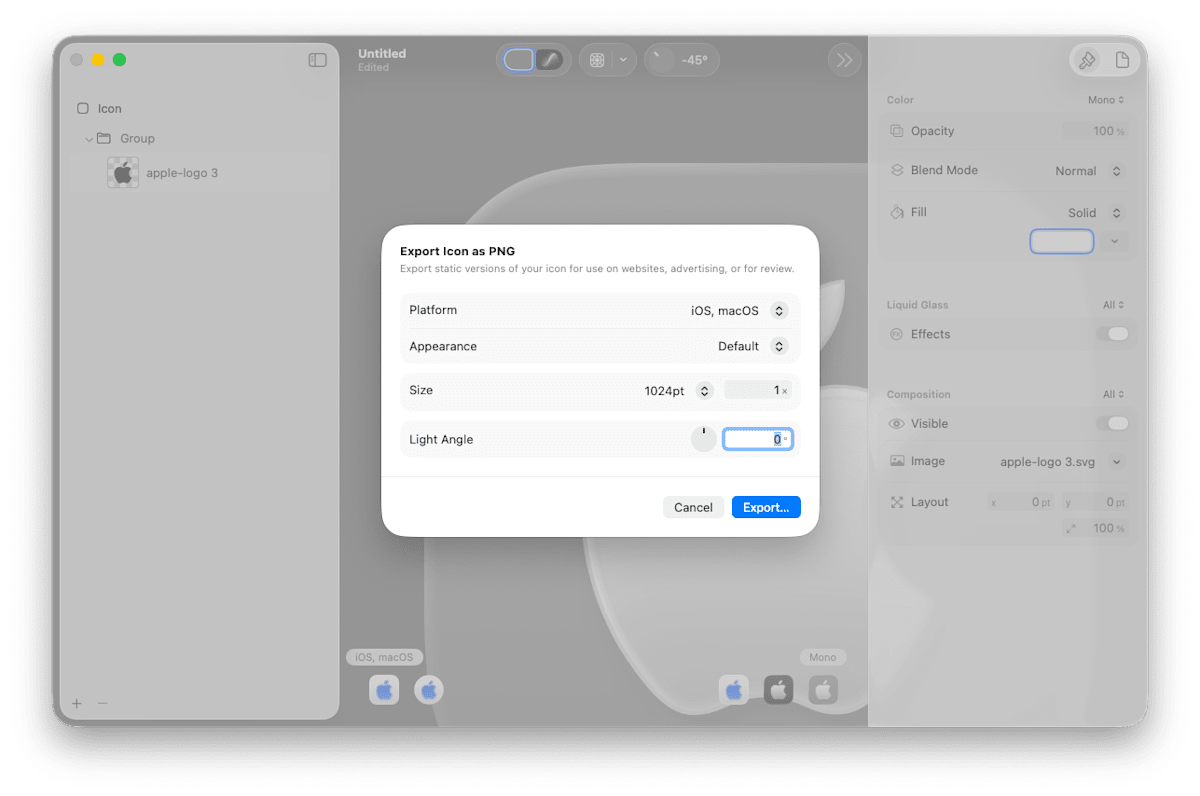This screenshot has height=796, width=1200.
Task: Toggle the grid overlay icon in toolbar
Action: click(597, 60)
